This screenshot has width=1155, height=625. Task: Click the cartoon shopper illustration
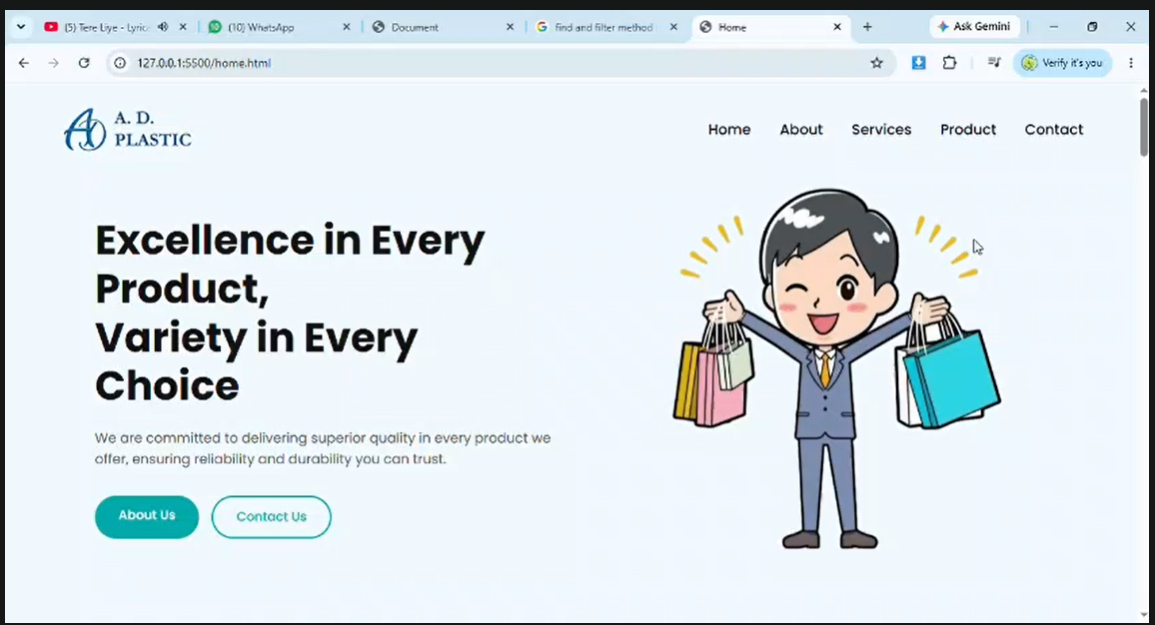click(x=837, y=369)
